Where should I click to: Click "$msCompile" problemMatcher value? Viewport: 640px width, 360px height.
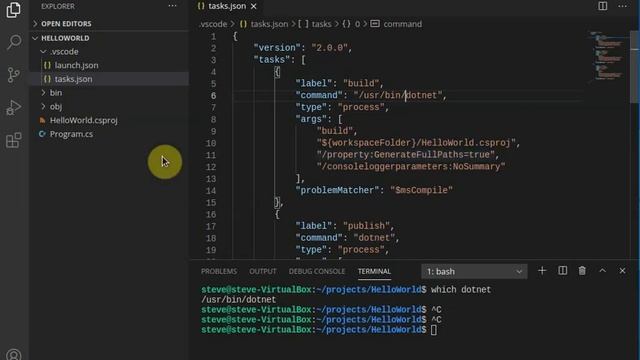pos(421,191)
